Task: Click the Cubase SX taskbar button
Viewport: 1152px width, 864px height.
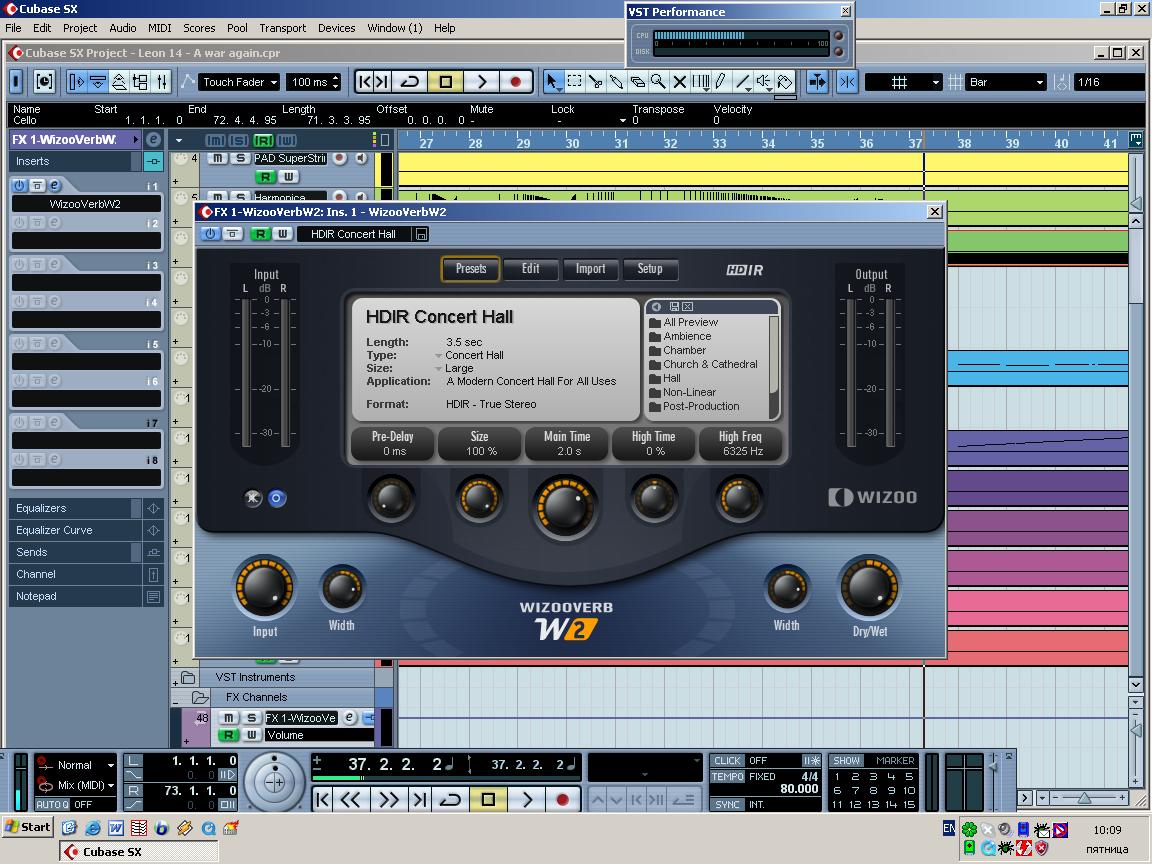Action: coord(139,852)
